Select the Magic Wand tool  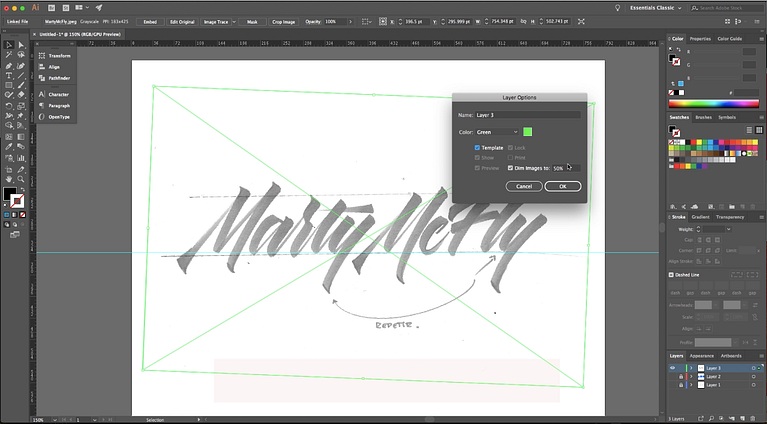(8, 55)
